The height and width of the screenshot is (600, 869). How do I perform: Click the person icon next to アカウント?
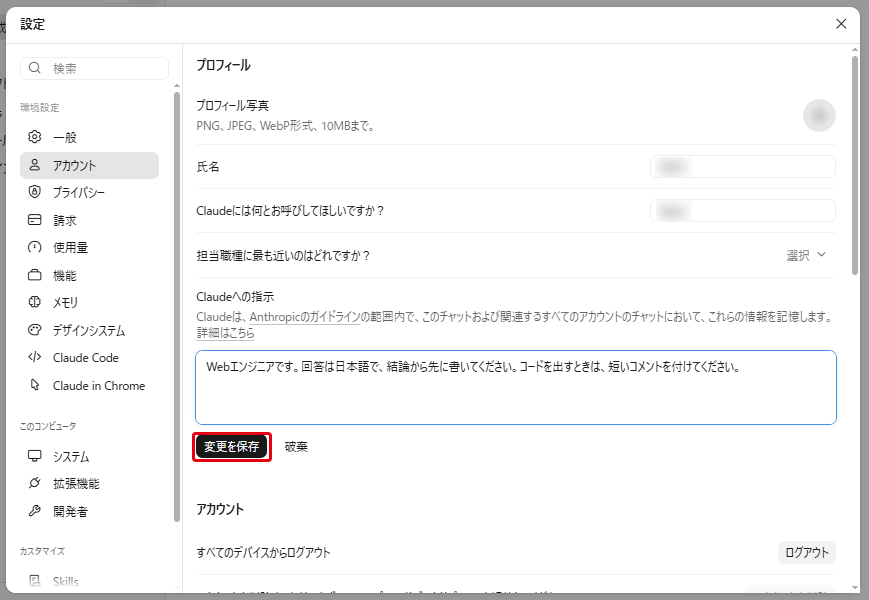[35, 165]
